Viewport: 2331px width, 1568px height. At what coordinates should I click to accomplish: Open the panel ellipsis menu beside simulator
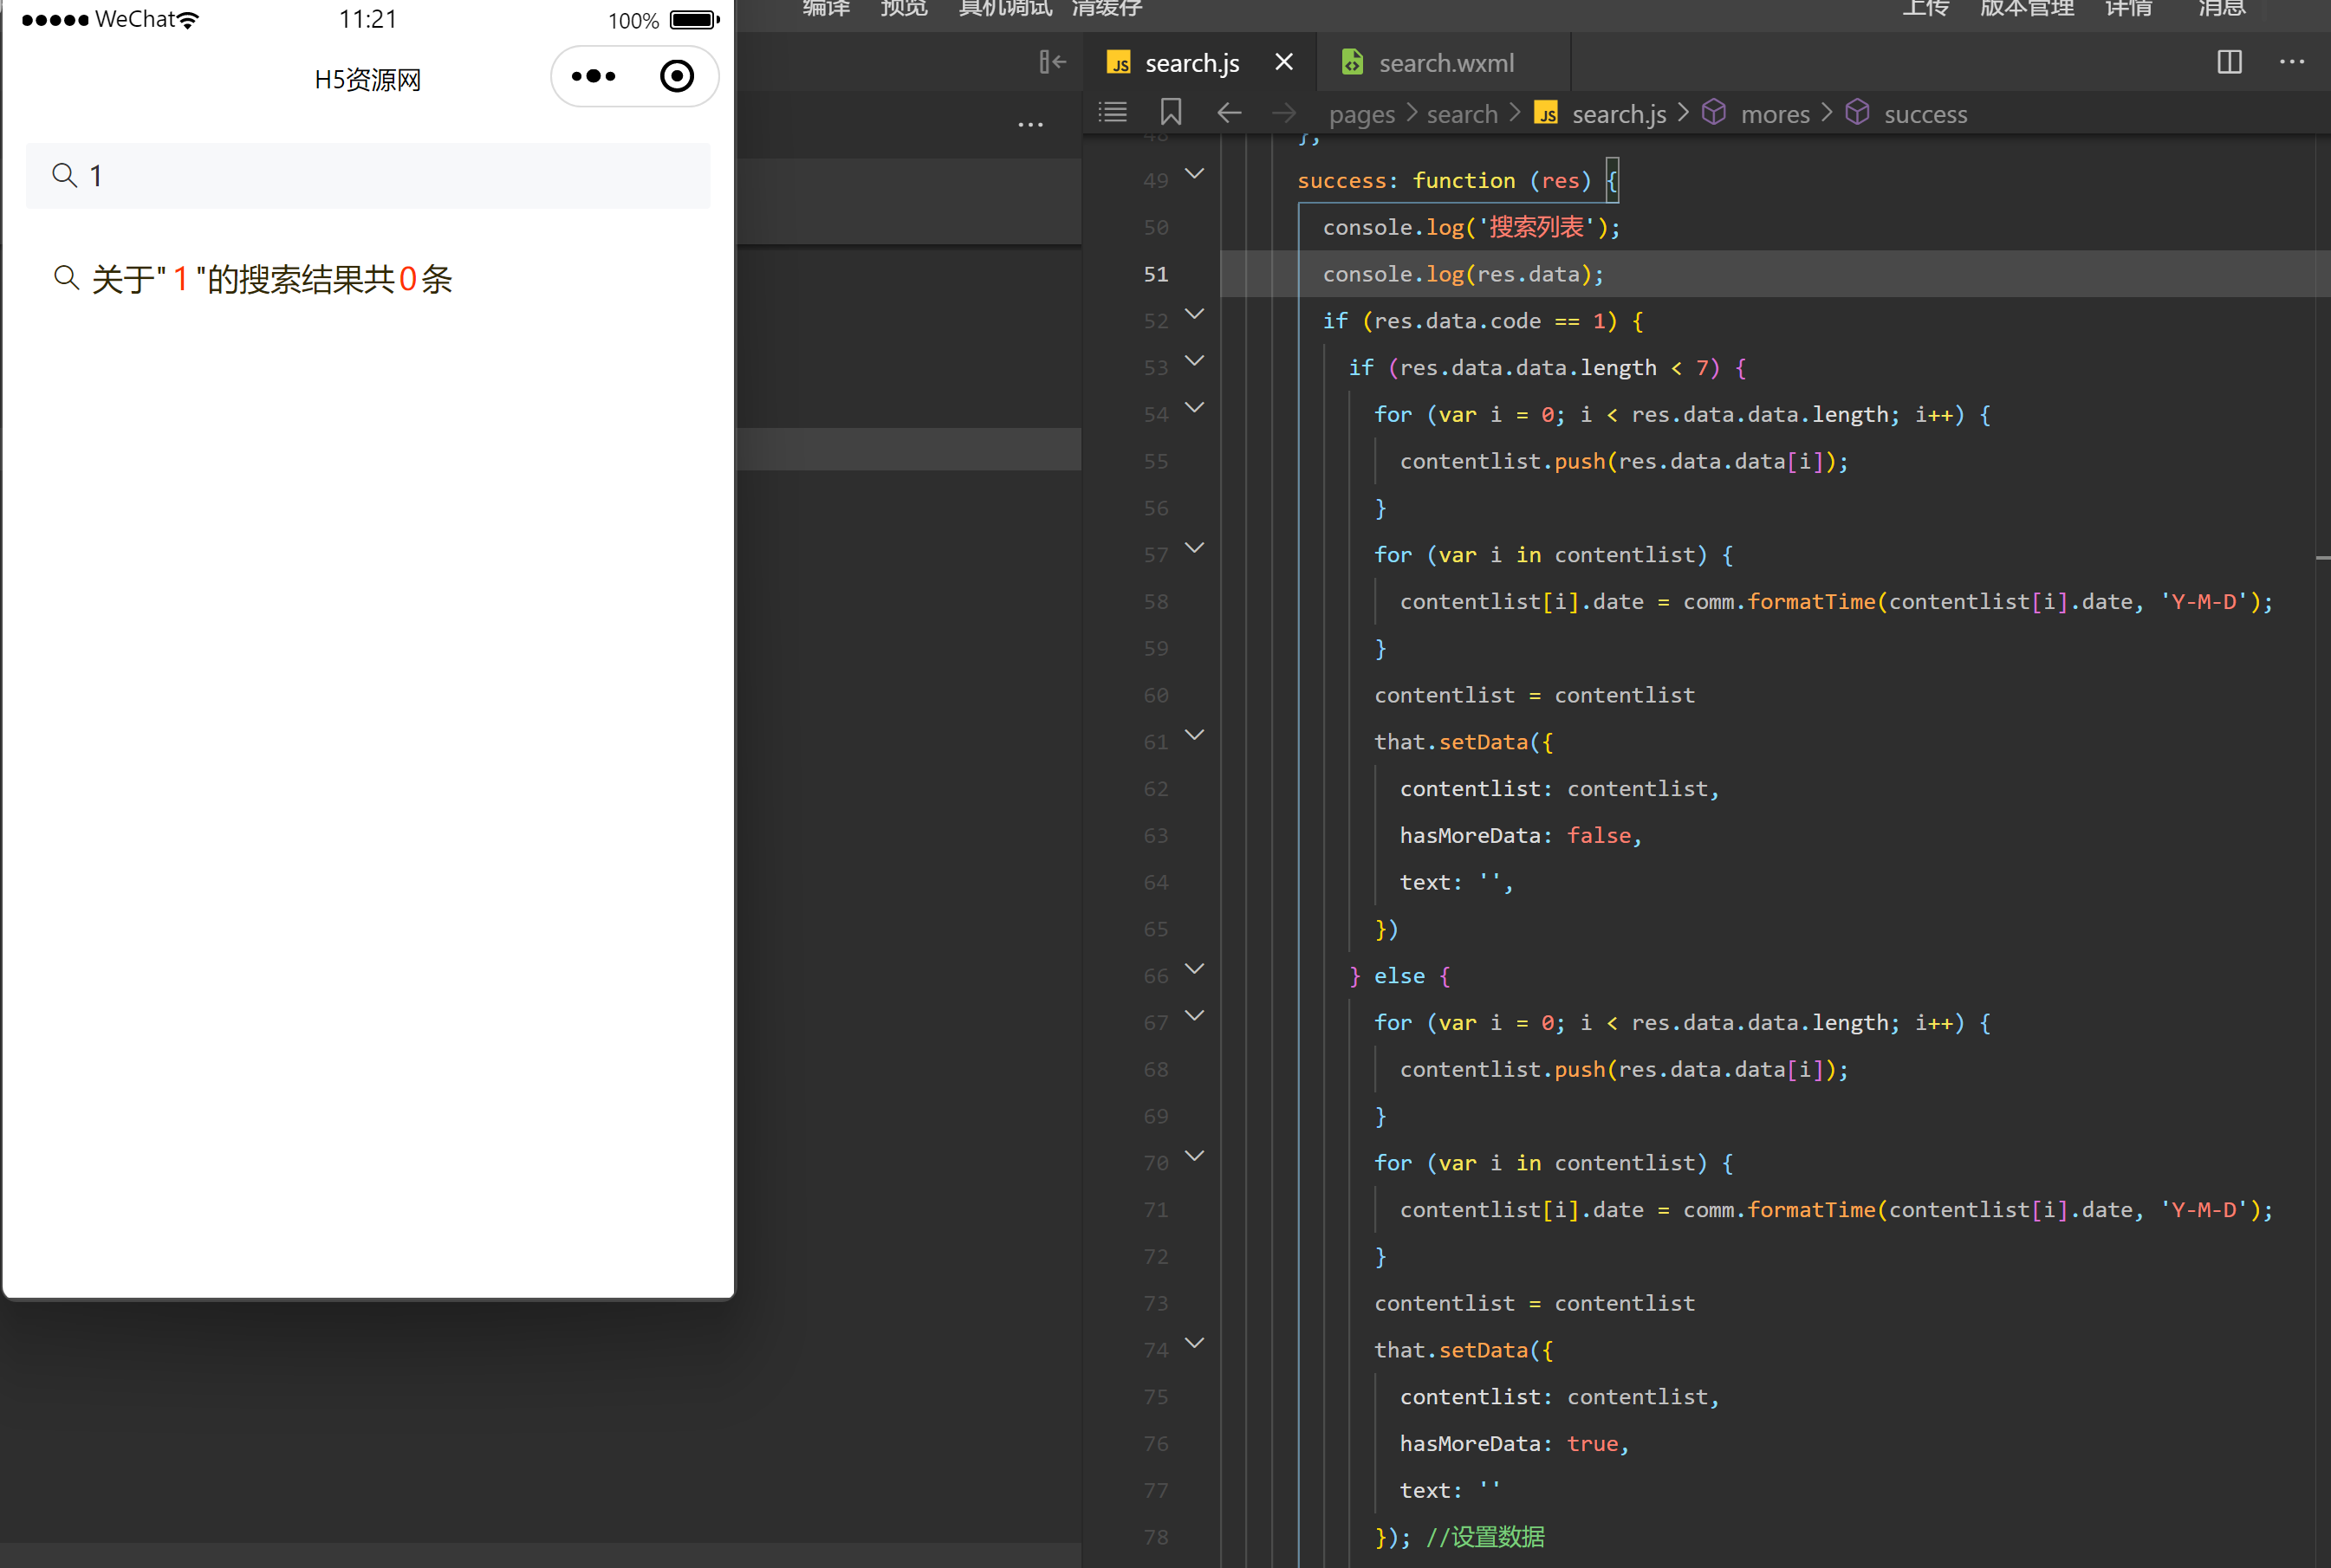click(1030, 125)
